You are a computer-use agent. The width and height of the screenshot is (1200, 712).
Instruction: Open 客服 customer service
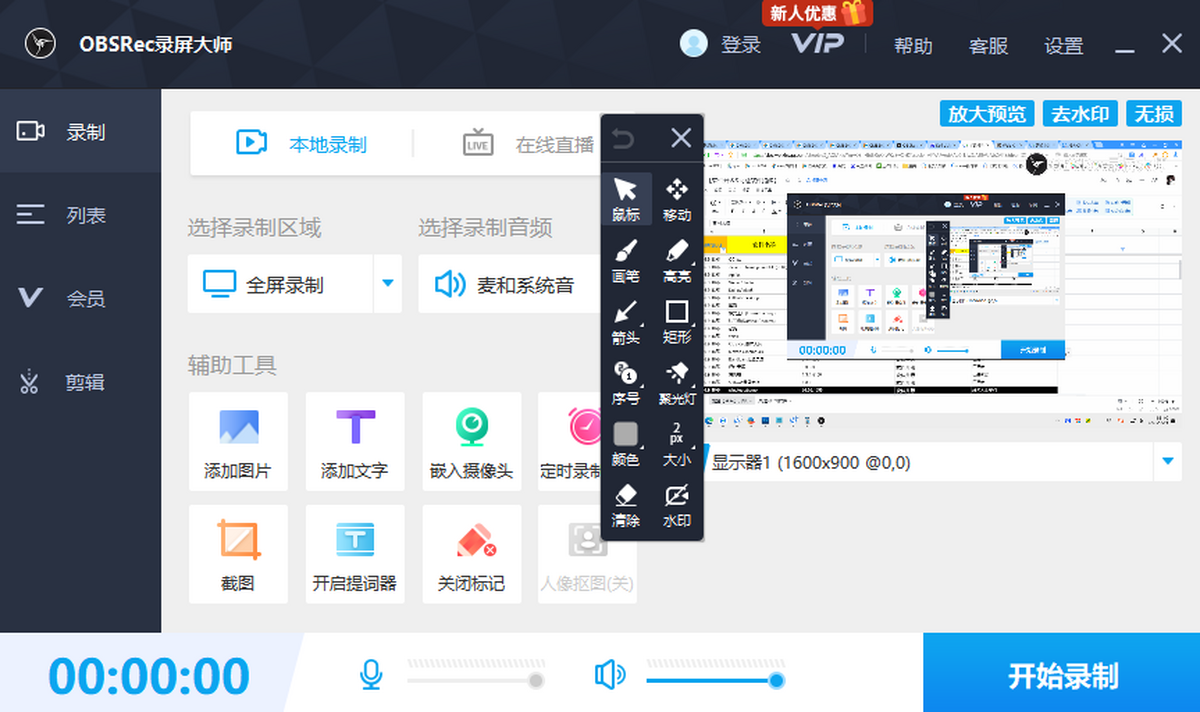click(988, 46)
